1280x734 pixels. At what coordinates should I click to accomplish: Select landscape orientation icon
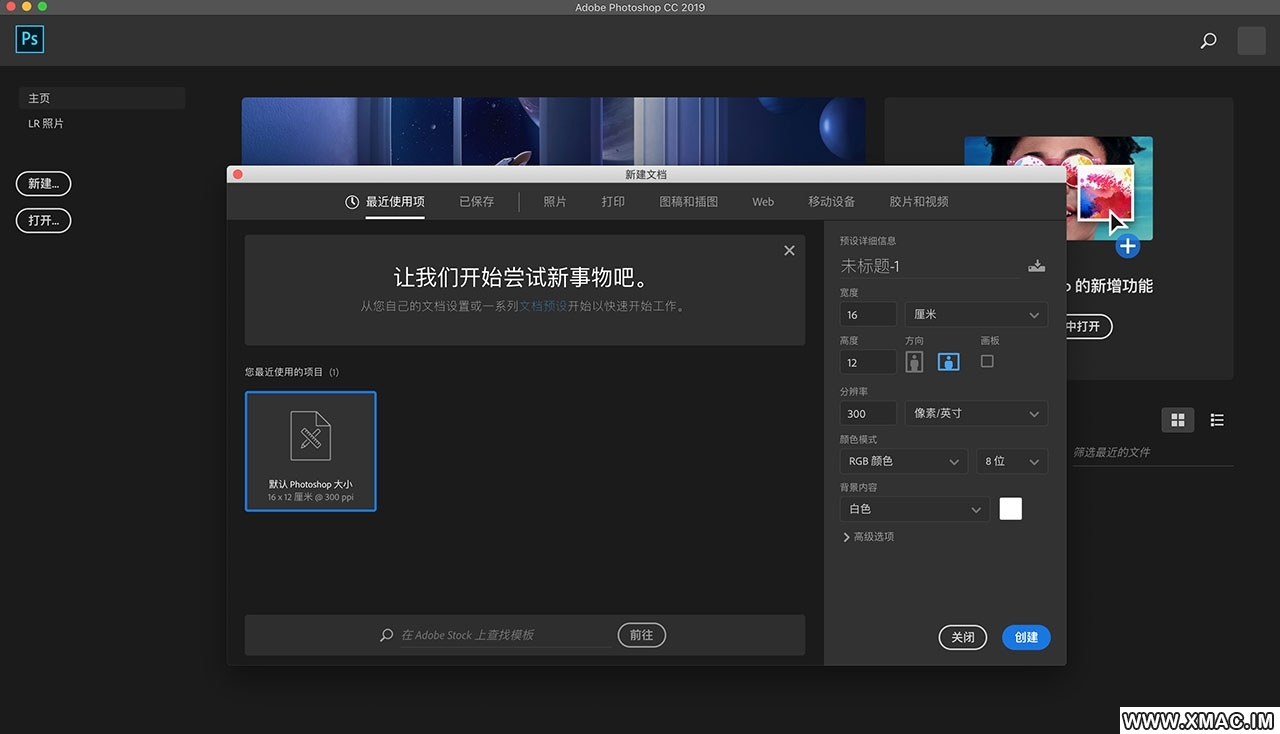coord(948,362)
